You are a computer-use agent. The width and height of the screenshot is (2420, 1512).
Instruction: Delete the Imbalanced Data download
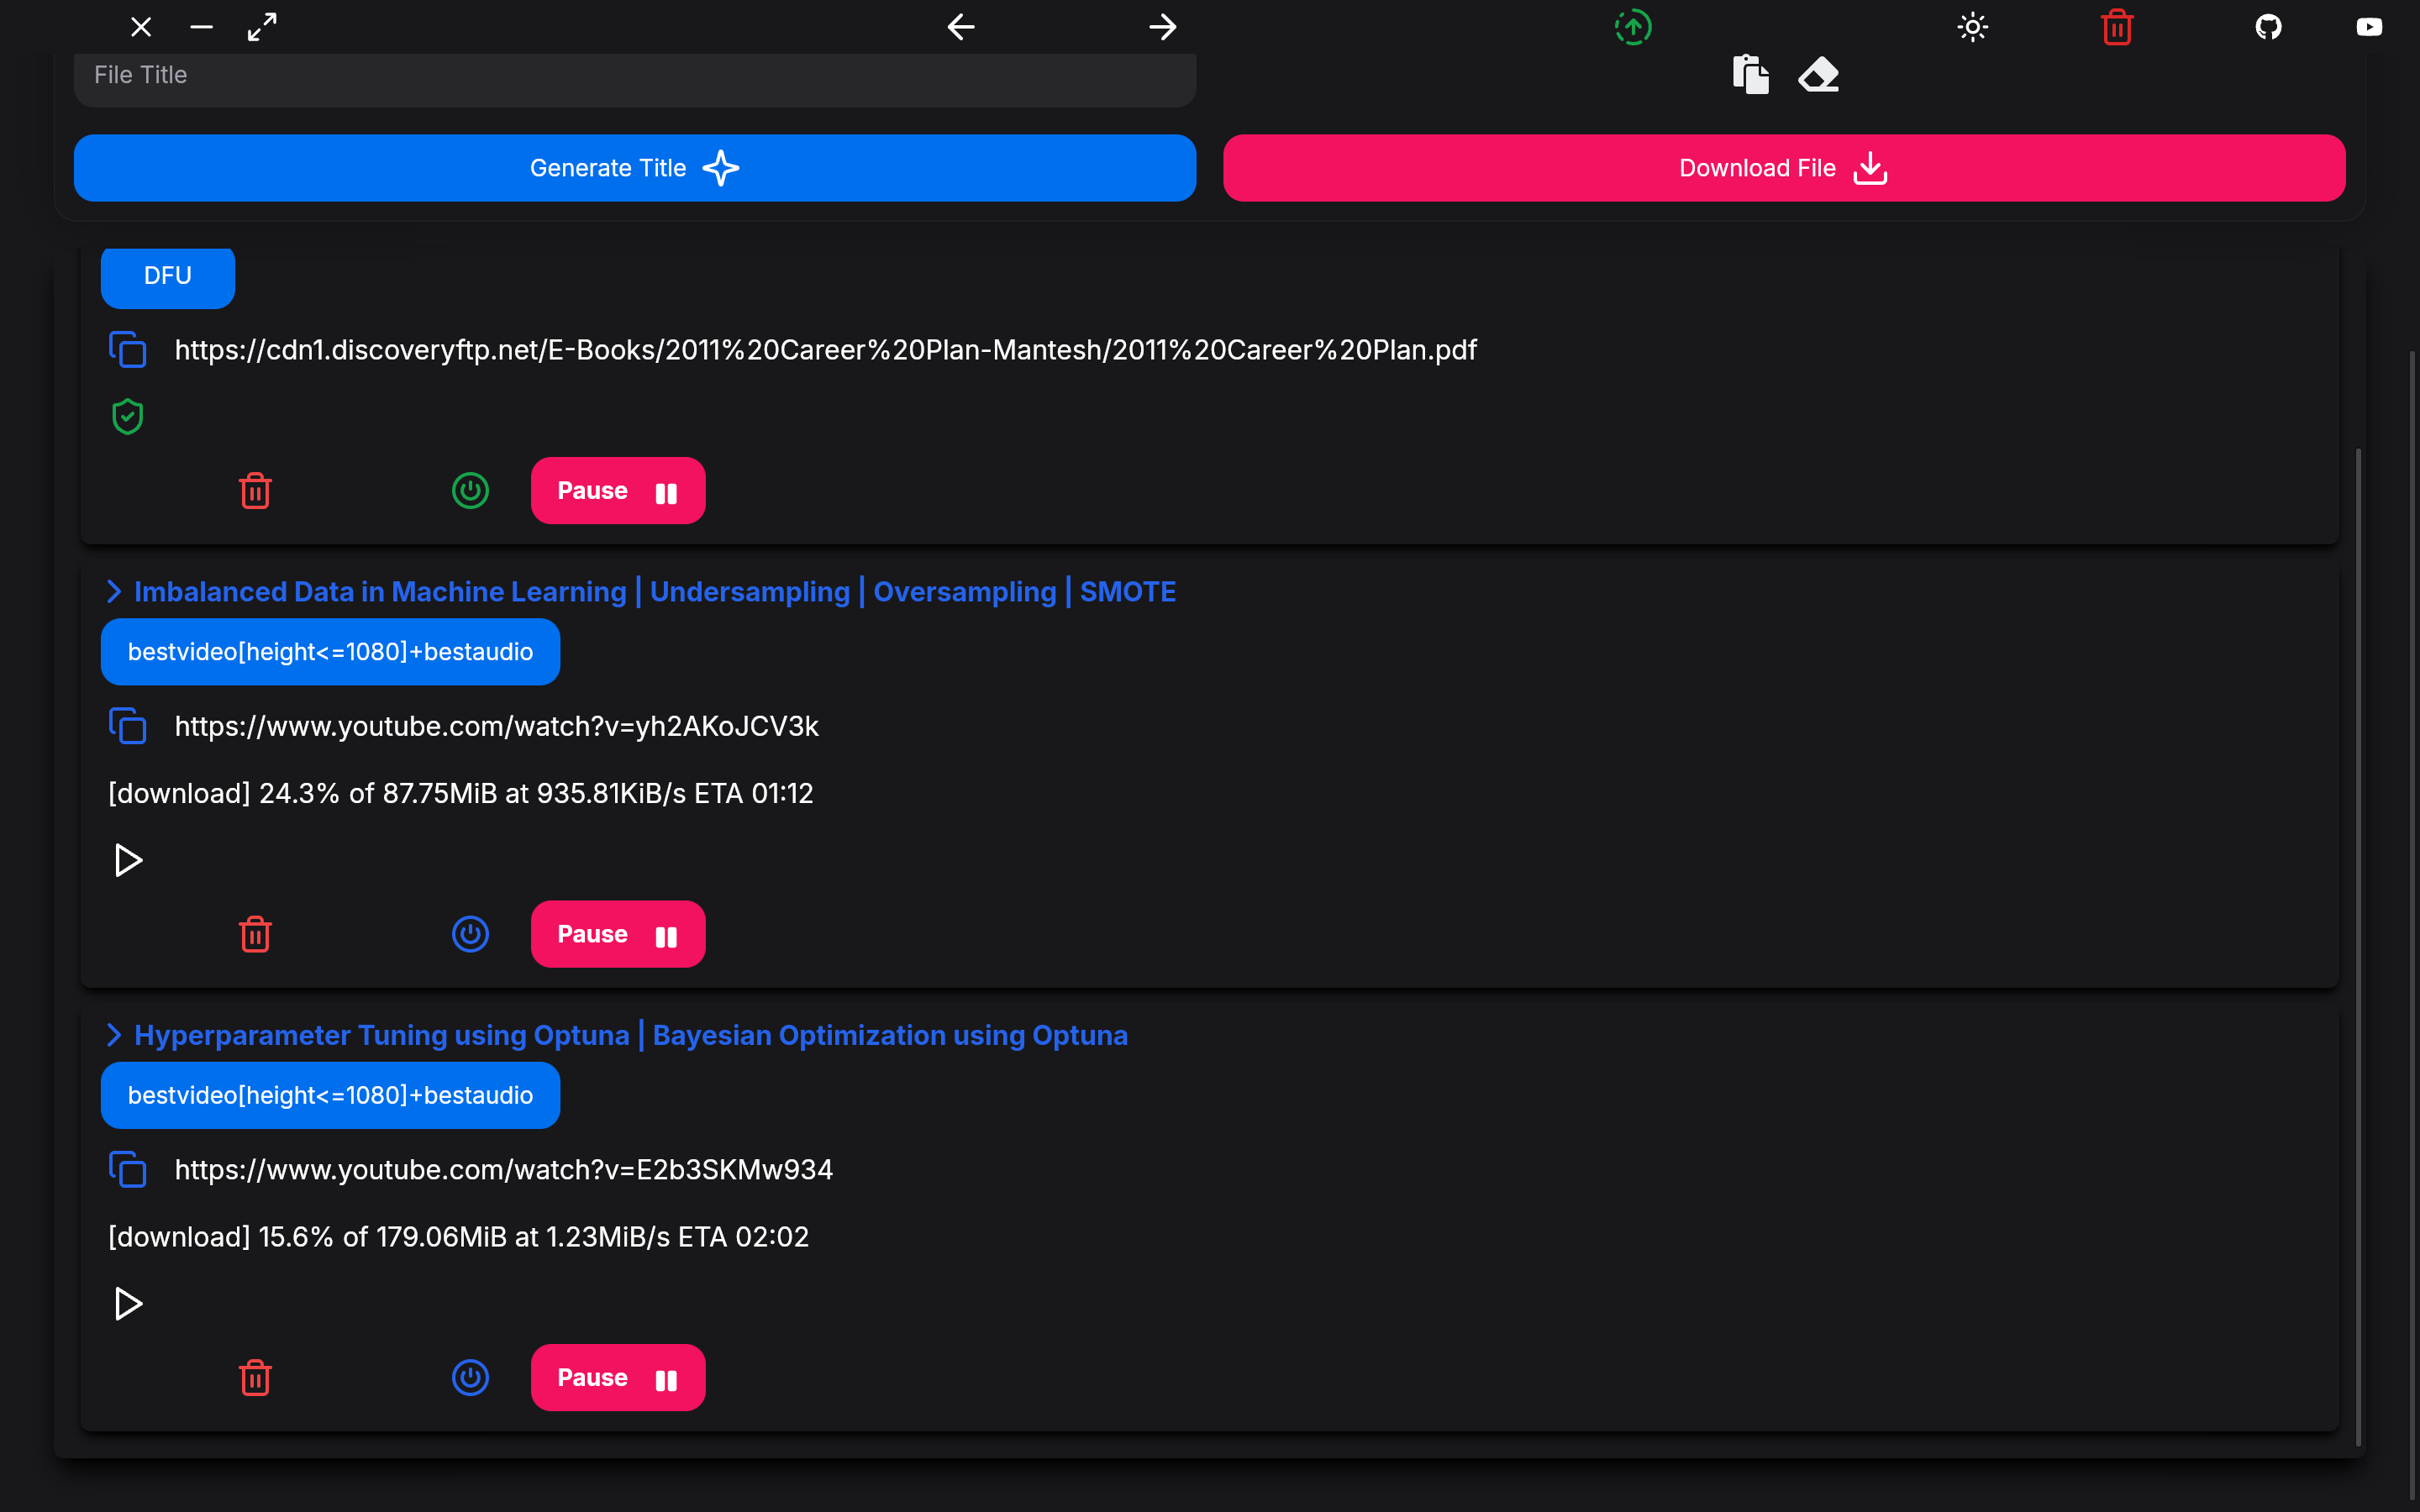(x=255, y=934)
